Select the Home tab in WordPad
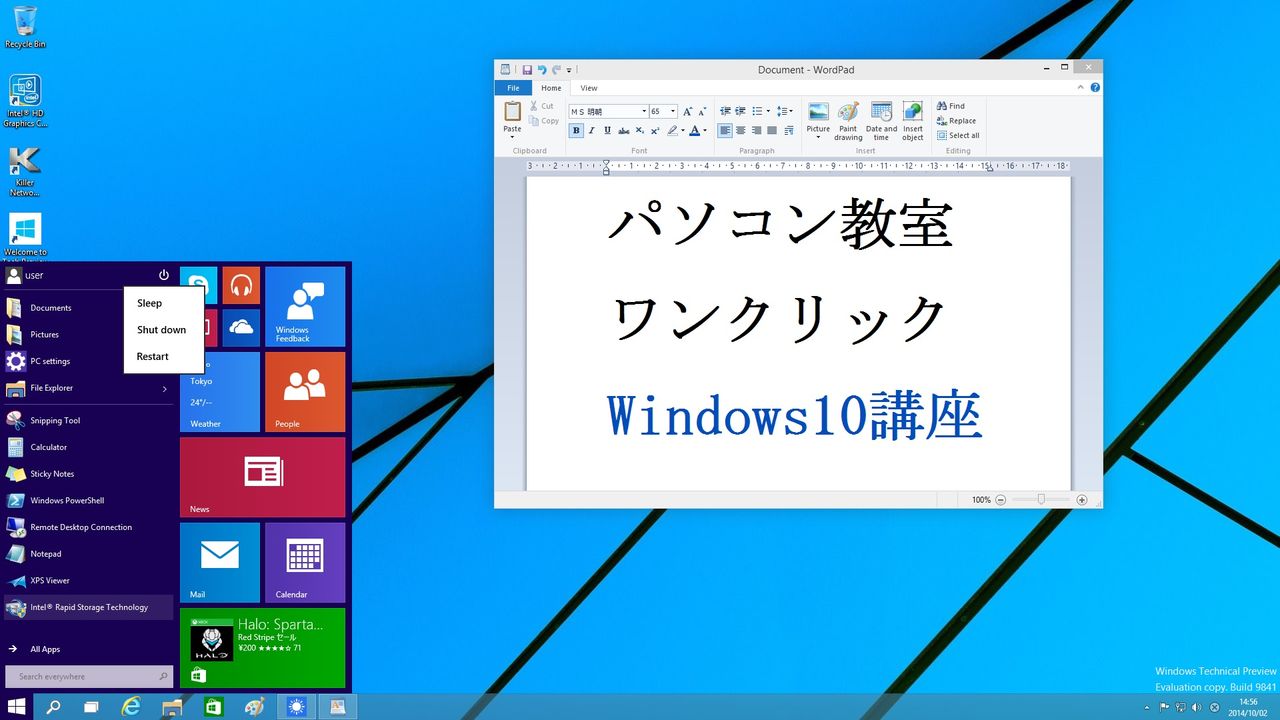Screen dimensions: 1280x720 click(551, 88)
